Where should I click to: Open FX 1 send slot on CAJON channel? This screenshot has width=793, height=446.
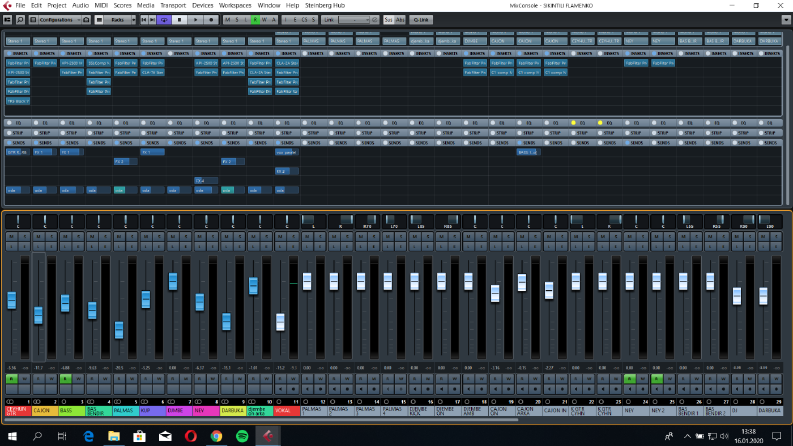click(45, 152)
